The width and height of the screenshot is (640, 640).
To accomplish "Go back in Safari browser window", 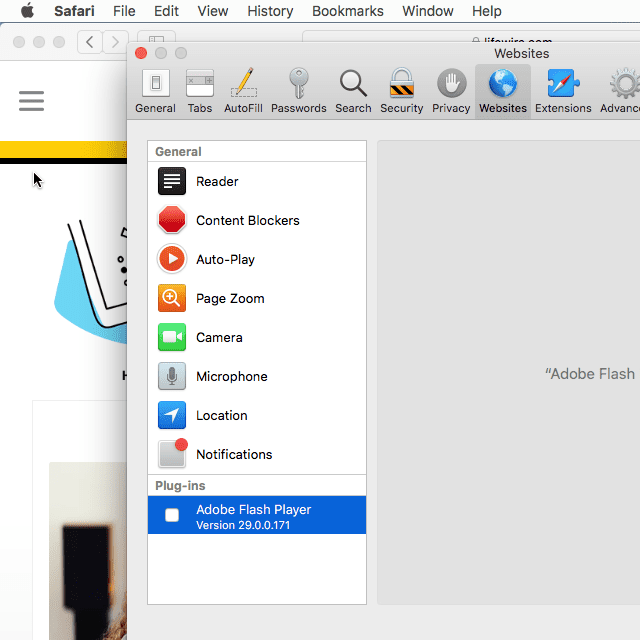I will [90, 42].
